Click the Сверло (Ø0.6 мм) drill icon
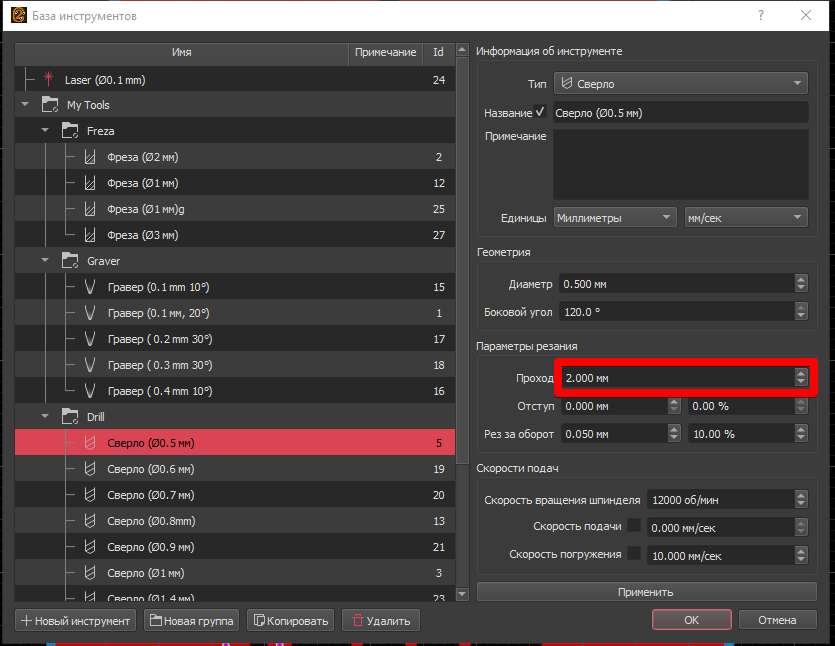This screenshot has width=835, height=646. point(90,469)
